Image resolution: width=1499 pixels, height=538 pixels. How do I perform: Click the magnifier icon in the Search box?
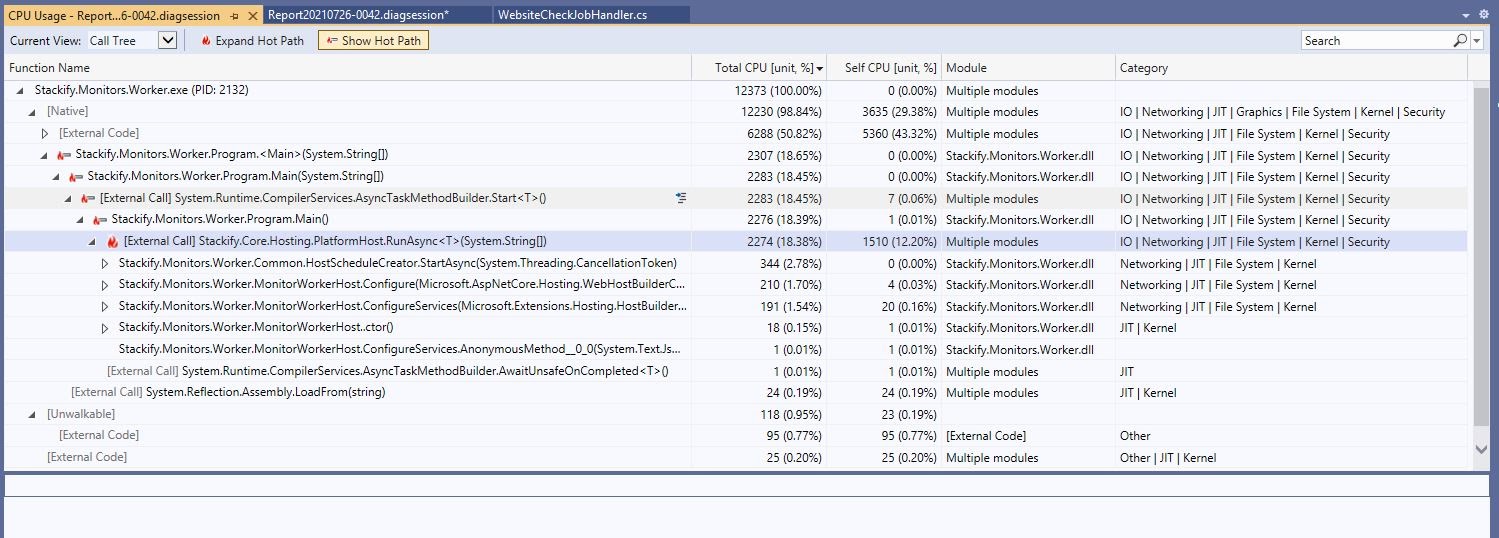pos(1461,40)
